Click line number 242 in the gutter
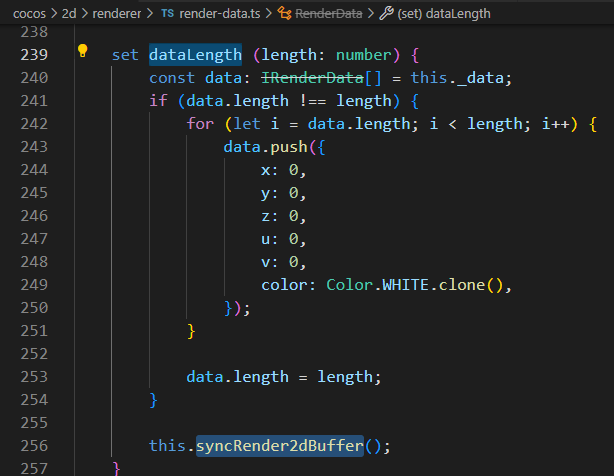This screenshot has width=614, height=476. click(34, 124)
